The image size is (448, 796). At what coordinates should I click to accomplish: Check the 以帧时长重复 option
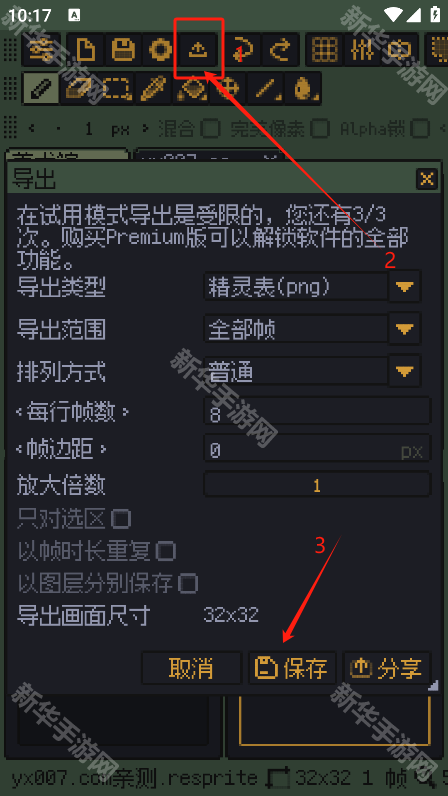coord(166,551)
